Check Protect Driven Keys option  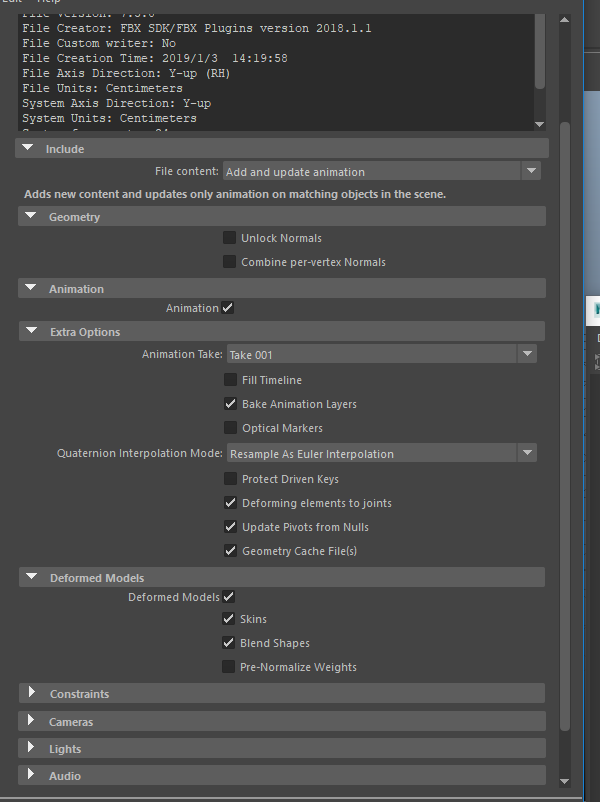[x=230, y=479]
